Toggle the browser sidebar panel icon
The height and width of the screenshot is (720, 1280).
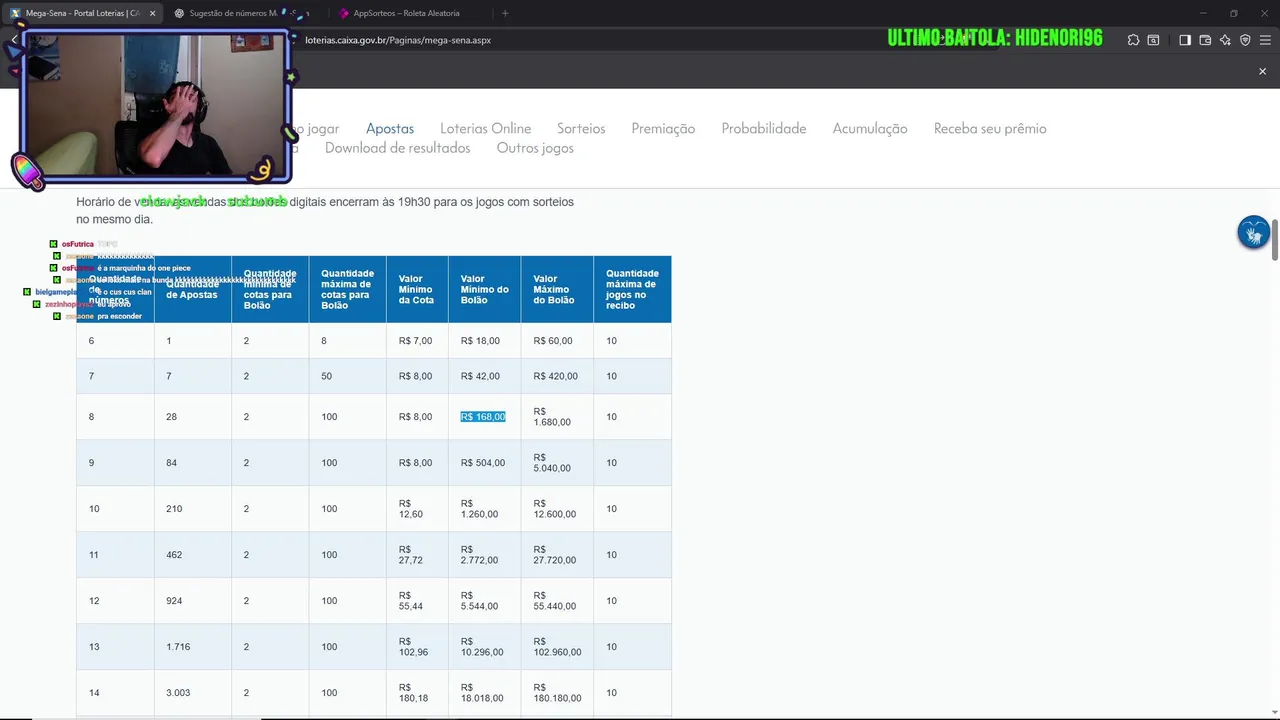pyautogui.click(x=1185, y=40)
